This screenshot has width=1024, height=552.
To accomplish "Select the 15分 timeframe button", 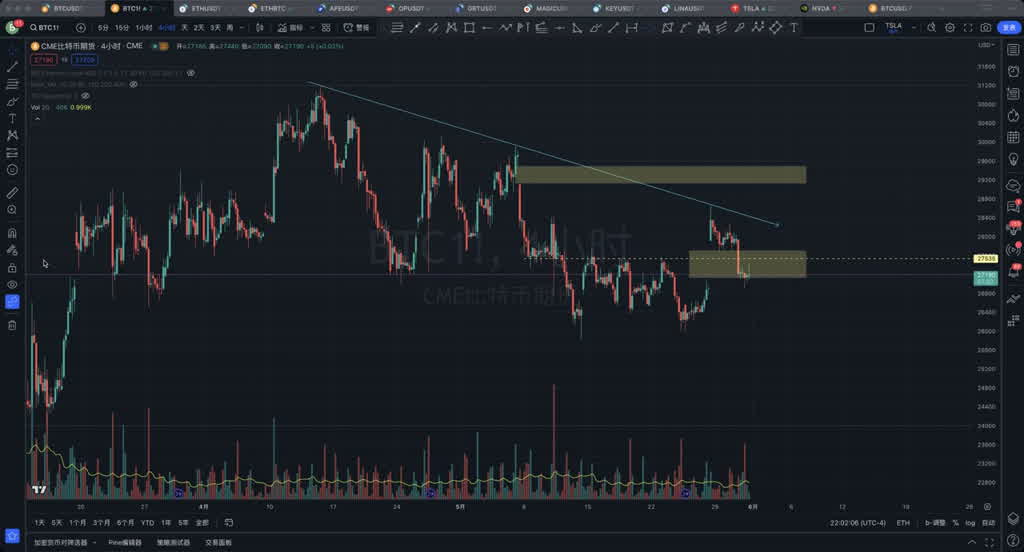I will pyautogui.click(x=122, y=28).
